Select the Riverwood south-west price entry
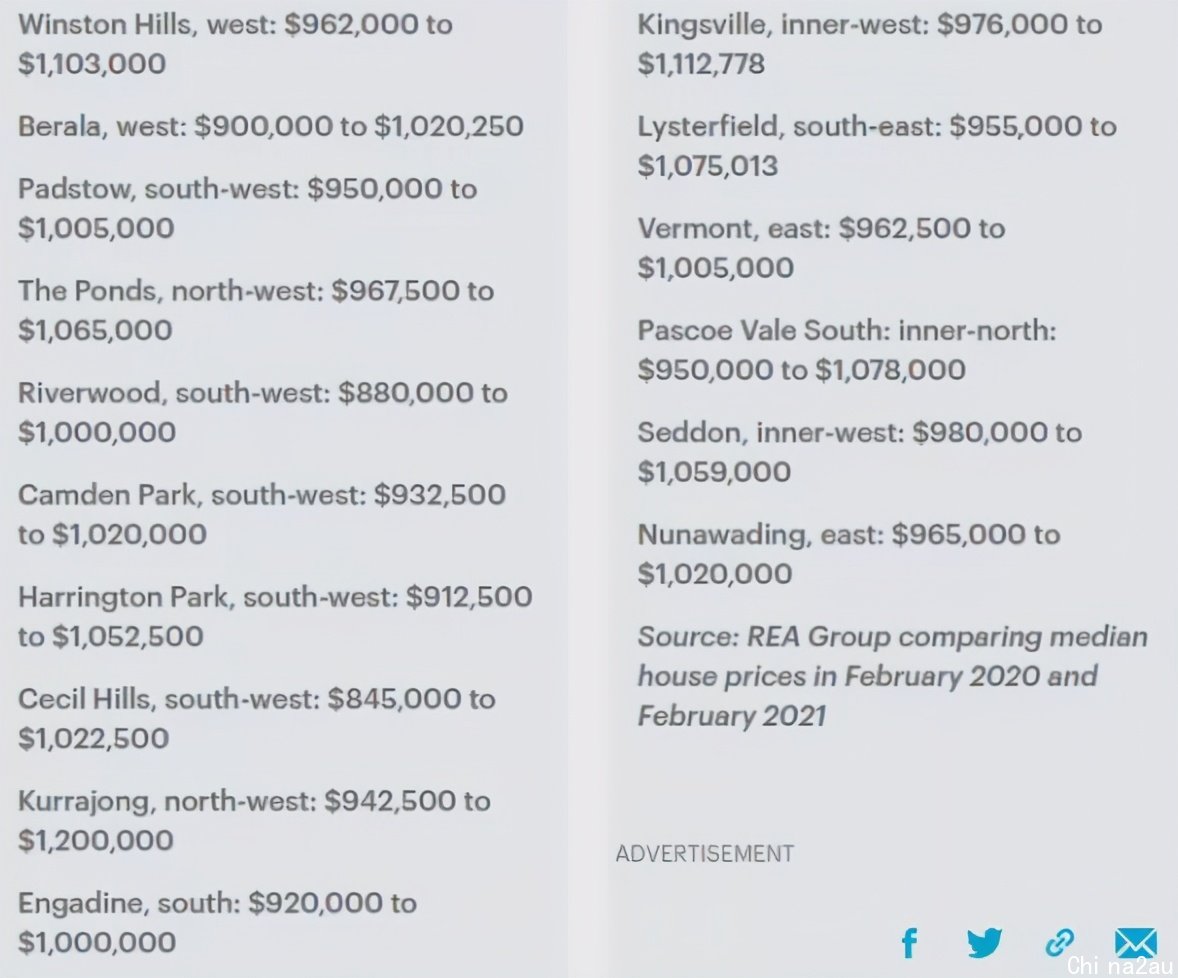 (262, 412)
